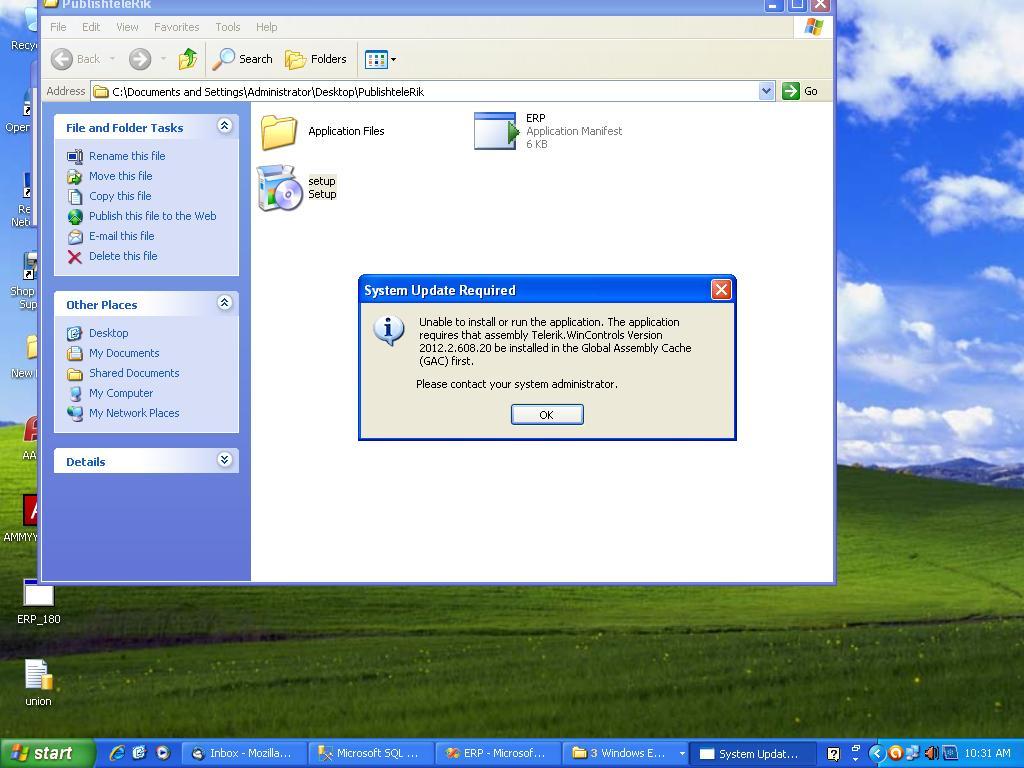Click the volume speaker tray icon
1024x768 pixels.
(931, 754)
